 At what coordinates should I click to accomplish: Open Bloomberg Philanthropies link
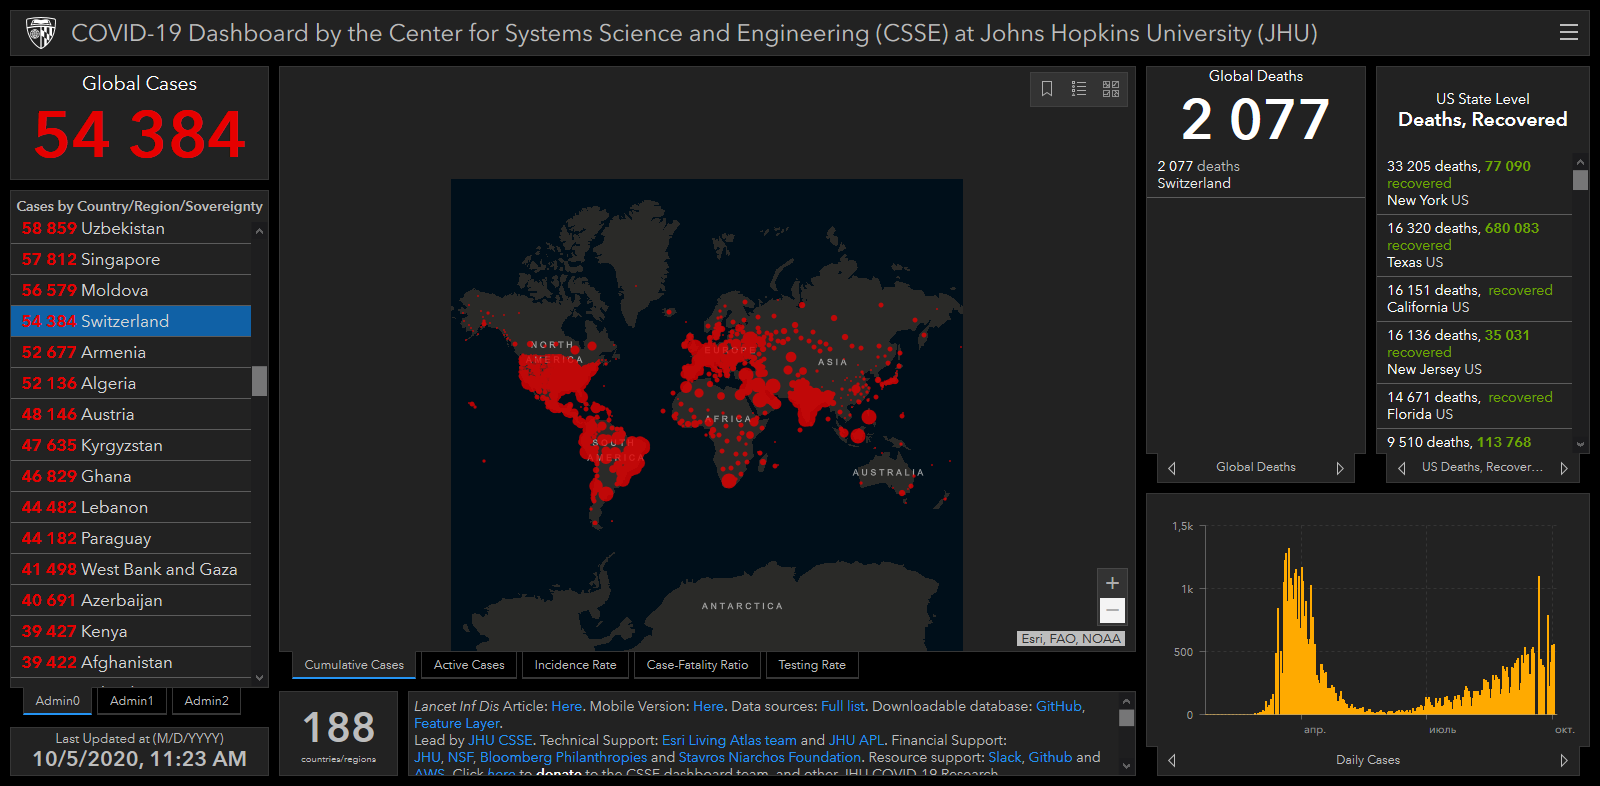pyautogui.click(x=563, y=757)
